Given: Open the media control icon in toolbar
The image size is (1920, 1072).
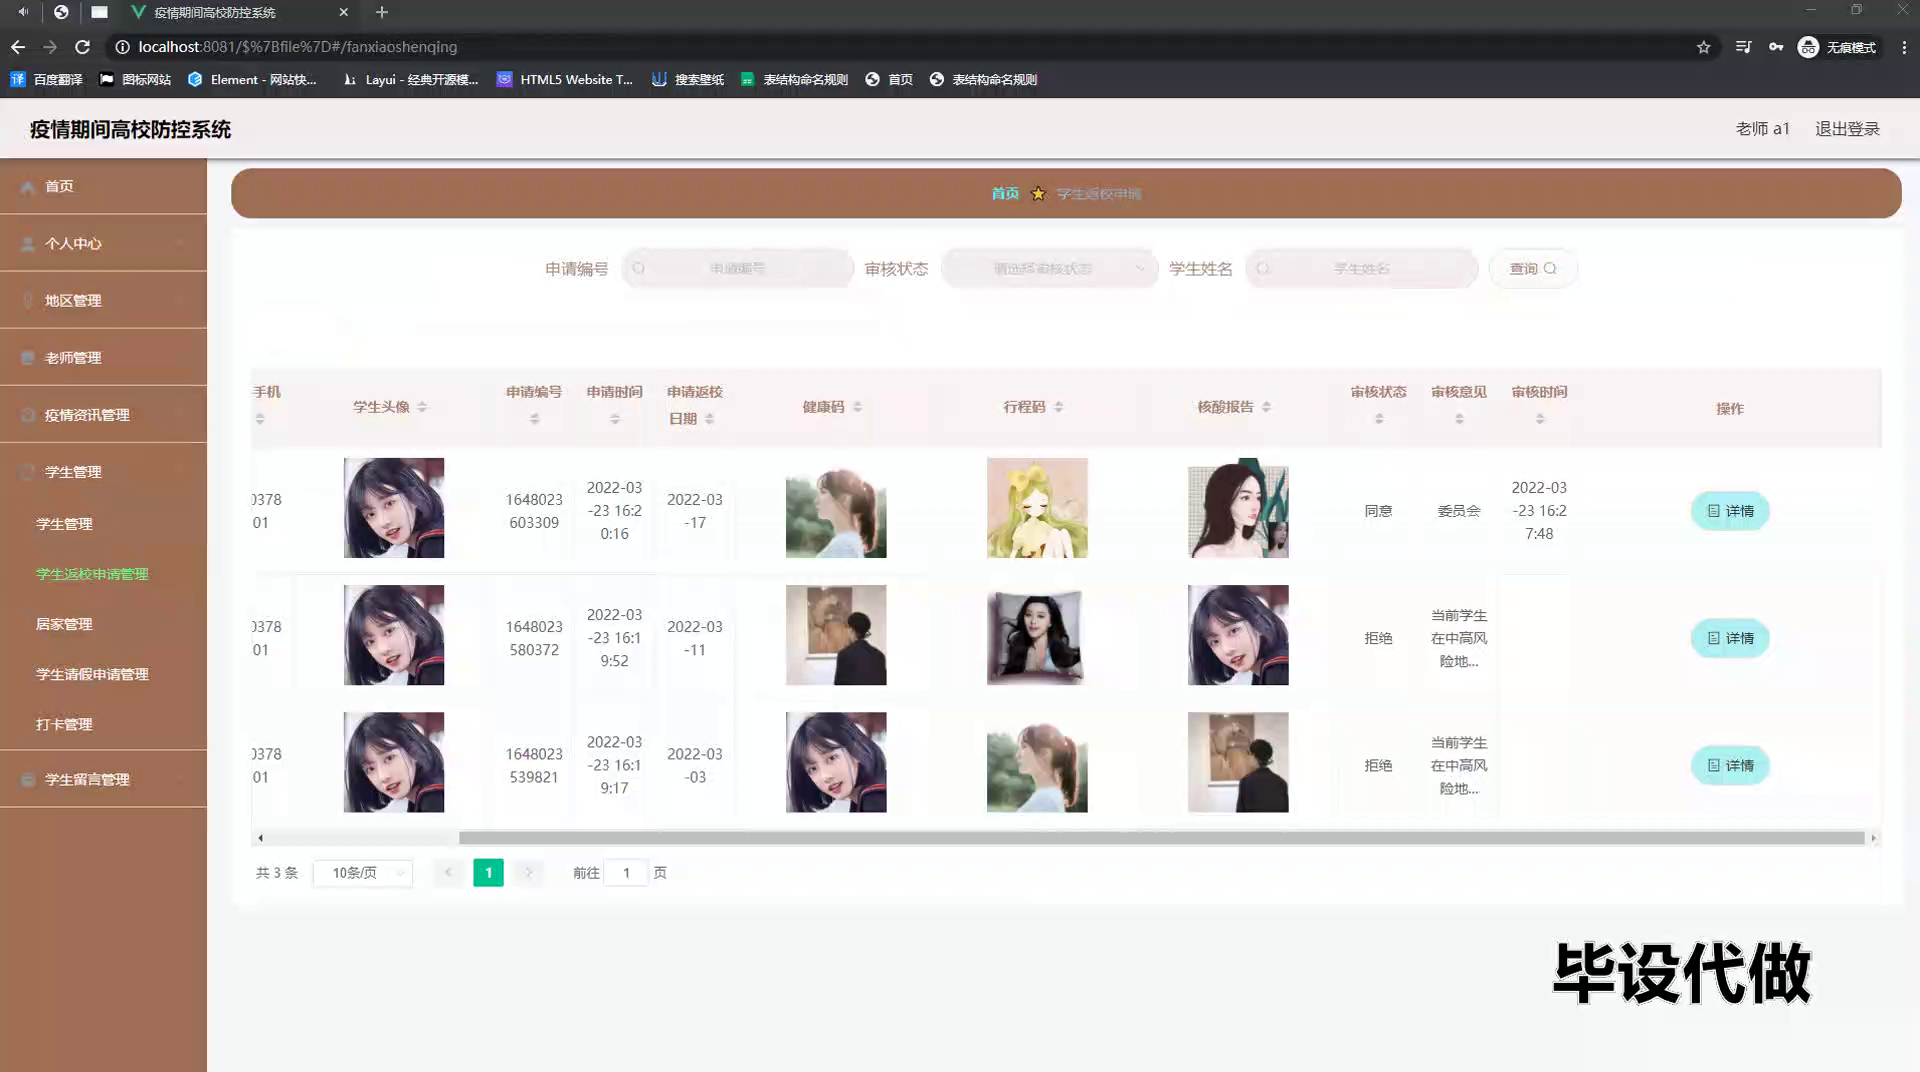Looking at the screenshot, I should pos(1743,47).
